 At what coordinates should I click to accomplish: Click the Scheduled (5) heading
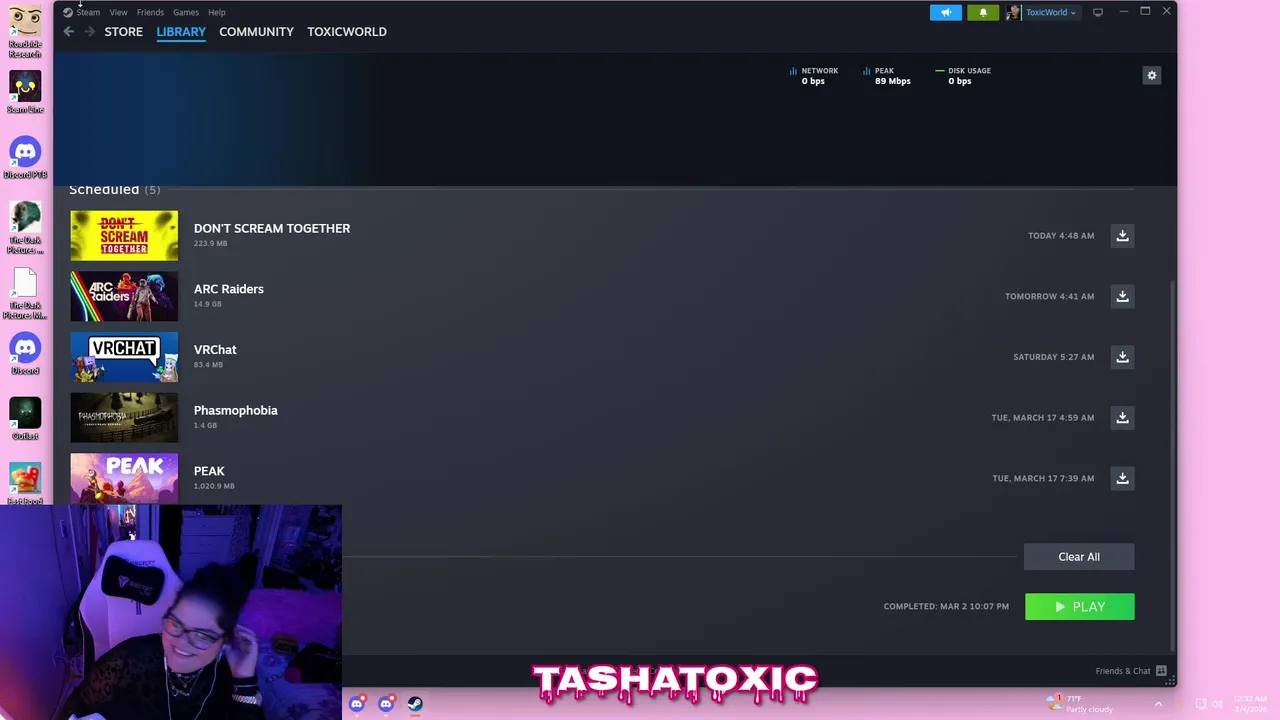pyautogui.click(x=114, y=190)
